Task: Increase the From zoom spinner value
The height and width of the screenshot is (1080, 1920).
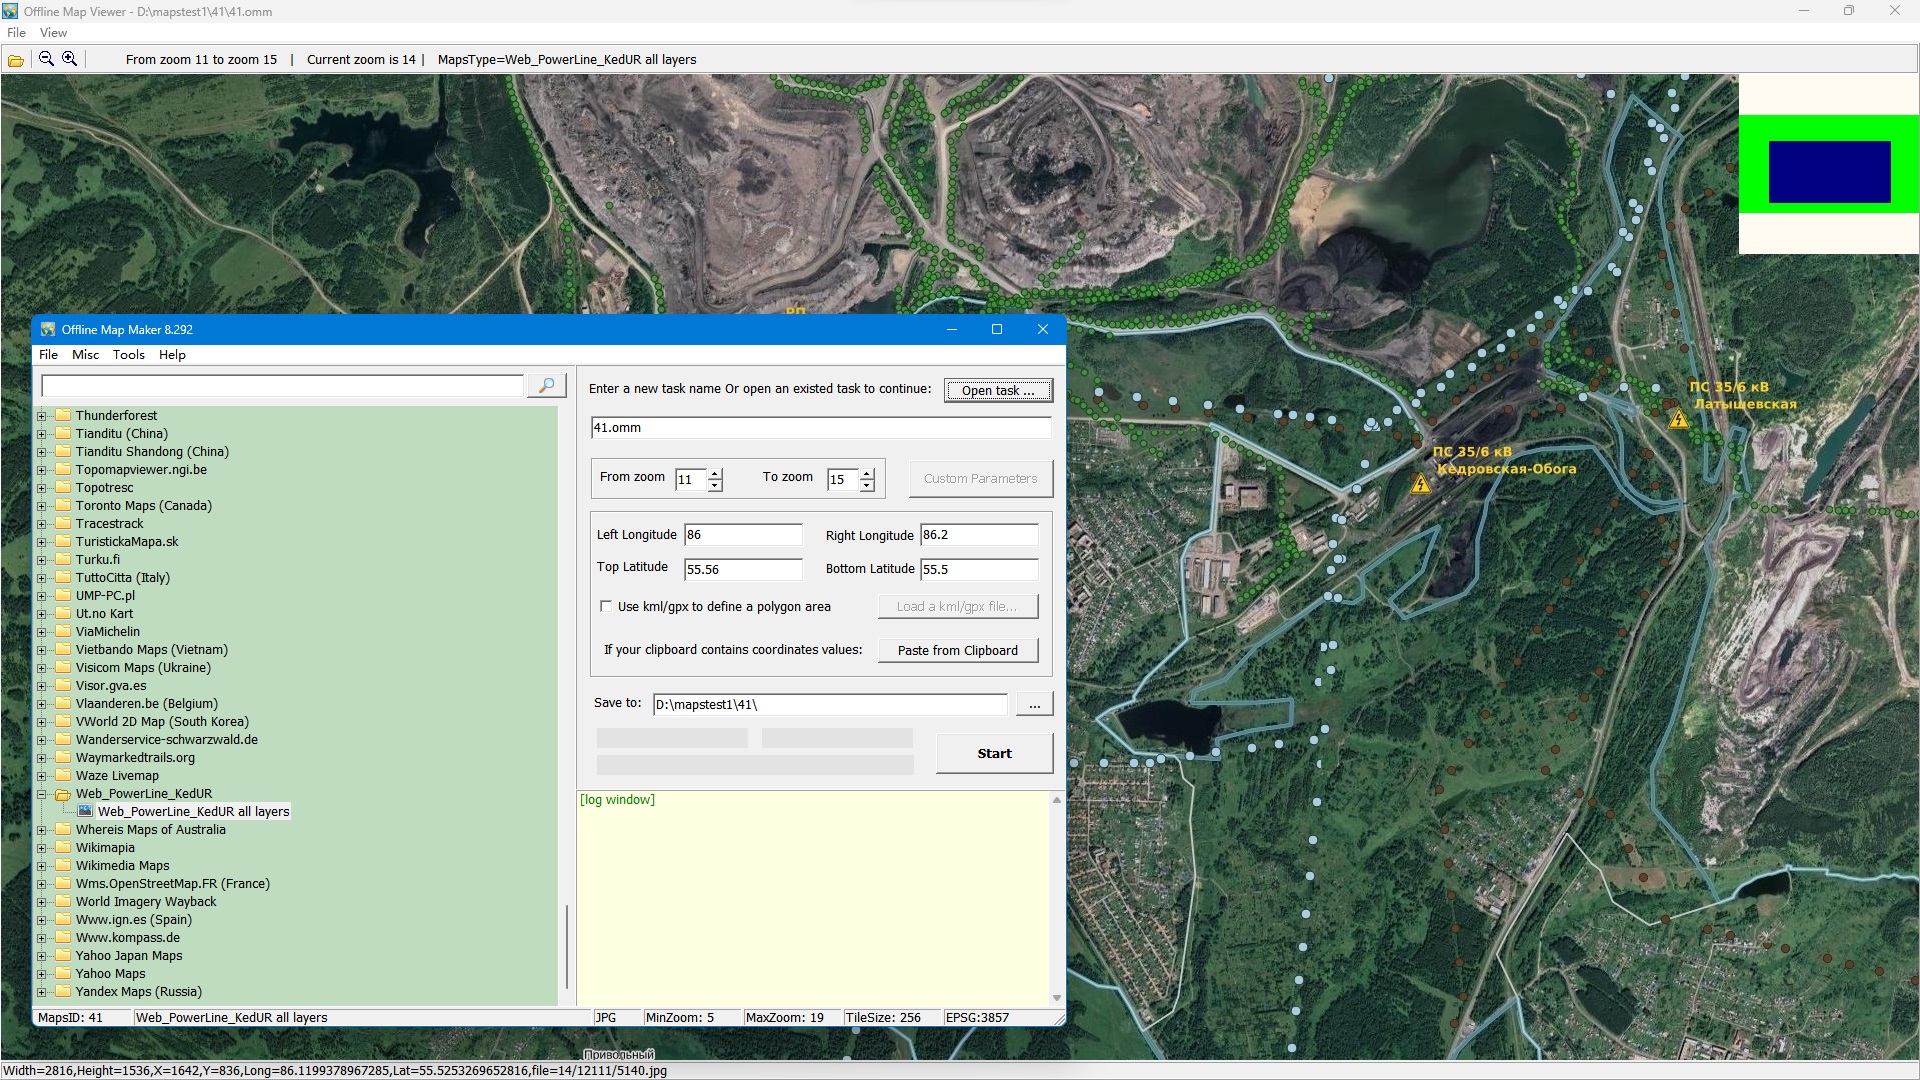Action: tap(715, 473)
